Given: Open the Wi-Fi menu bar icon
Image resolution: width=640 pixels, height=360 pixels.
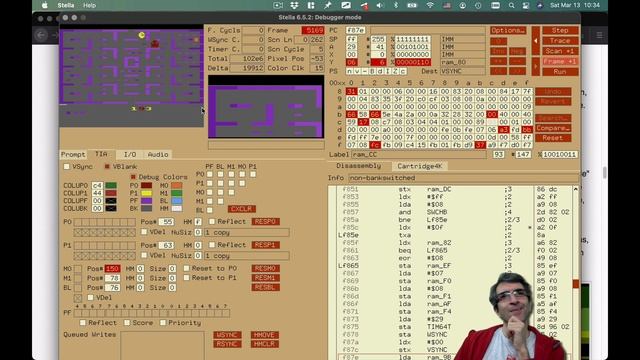Looking at the screenshot, I should click(430, 5).
